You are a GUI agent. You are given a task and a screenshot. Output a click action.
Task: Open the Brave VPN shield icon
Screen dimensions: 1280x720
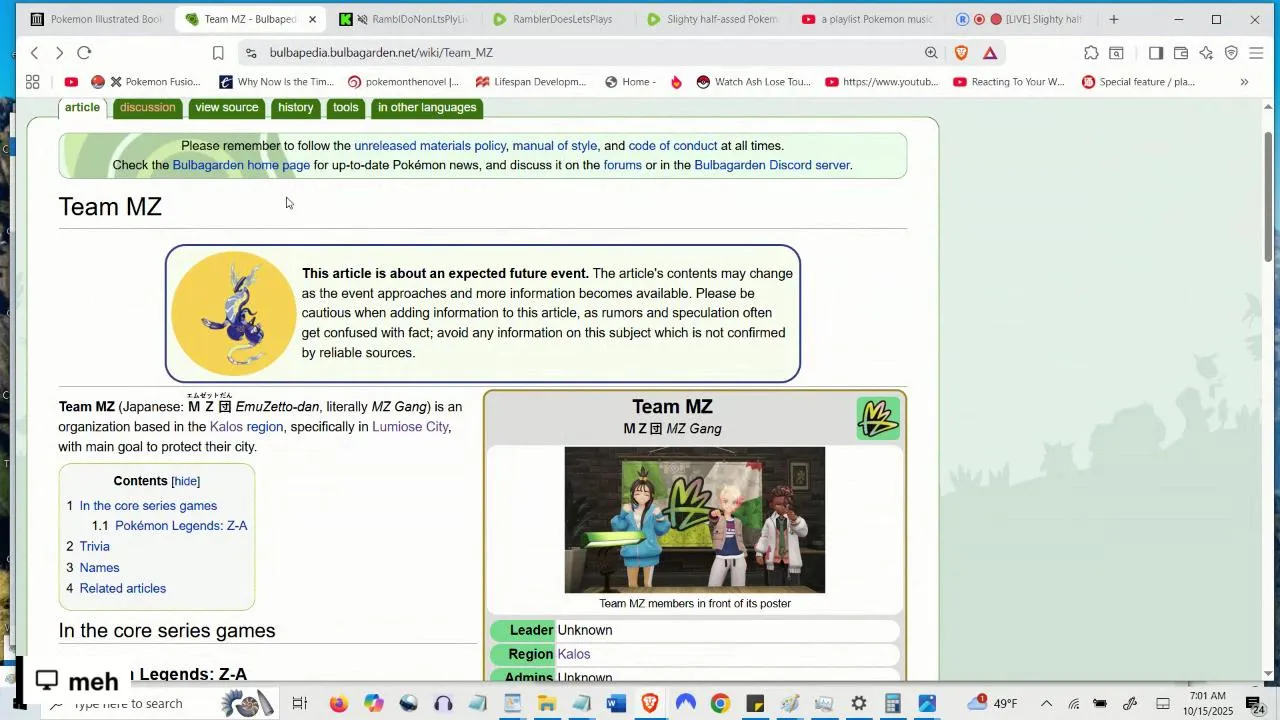click(1231, 53)
